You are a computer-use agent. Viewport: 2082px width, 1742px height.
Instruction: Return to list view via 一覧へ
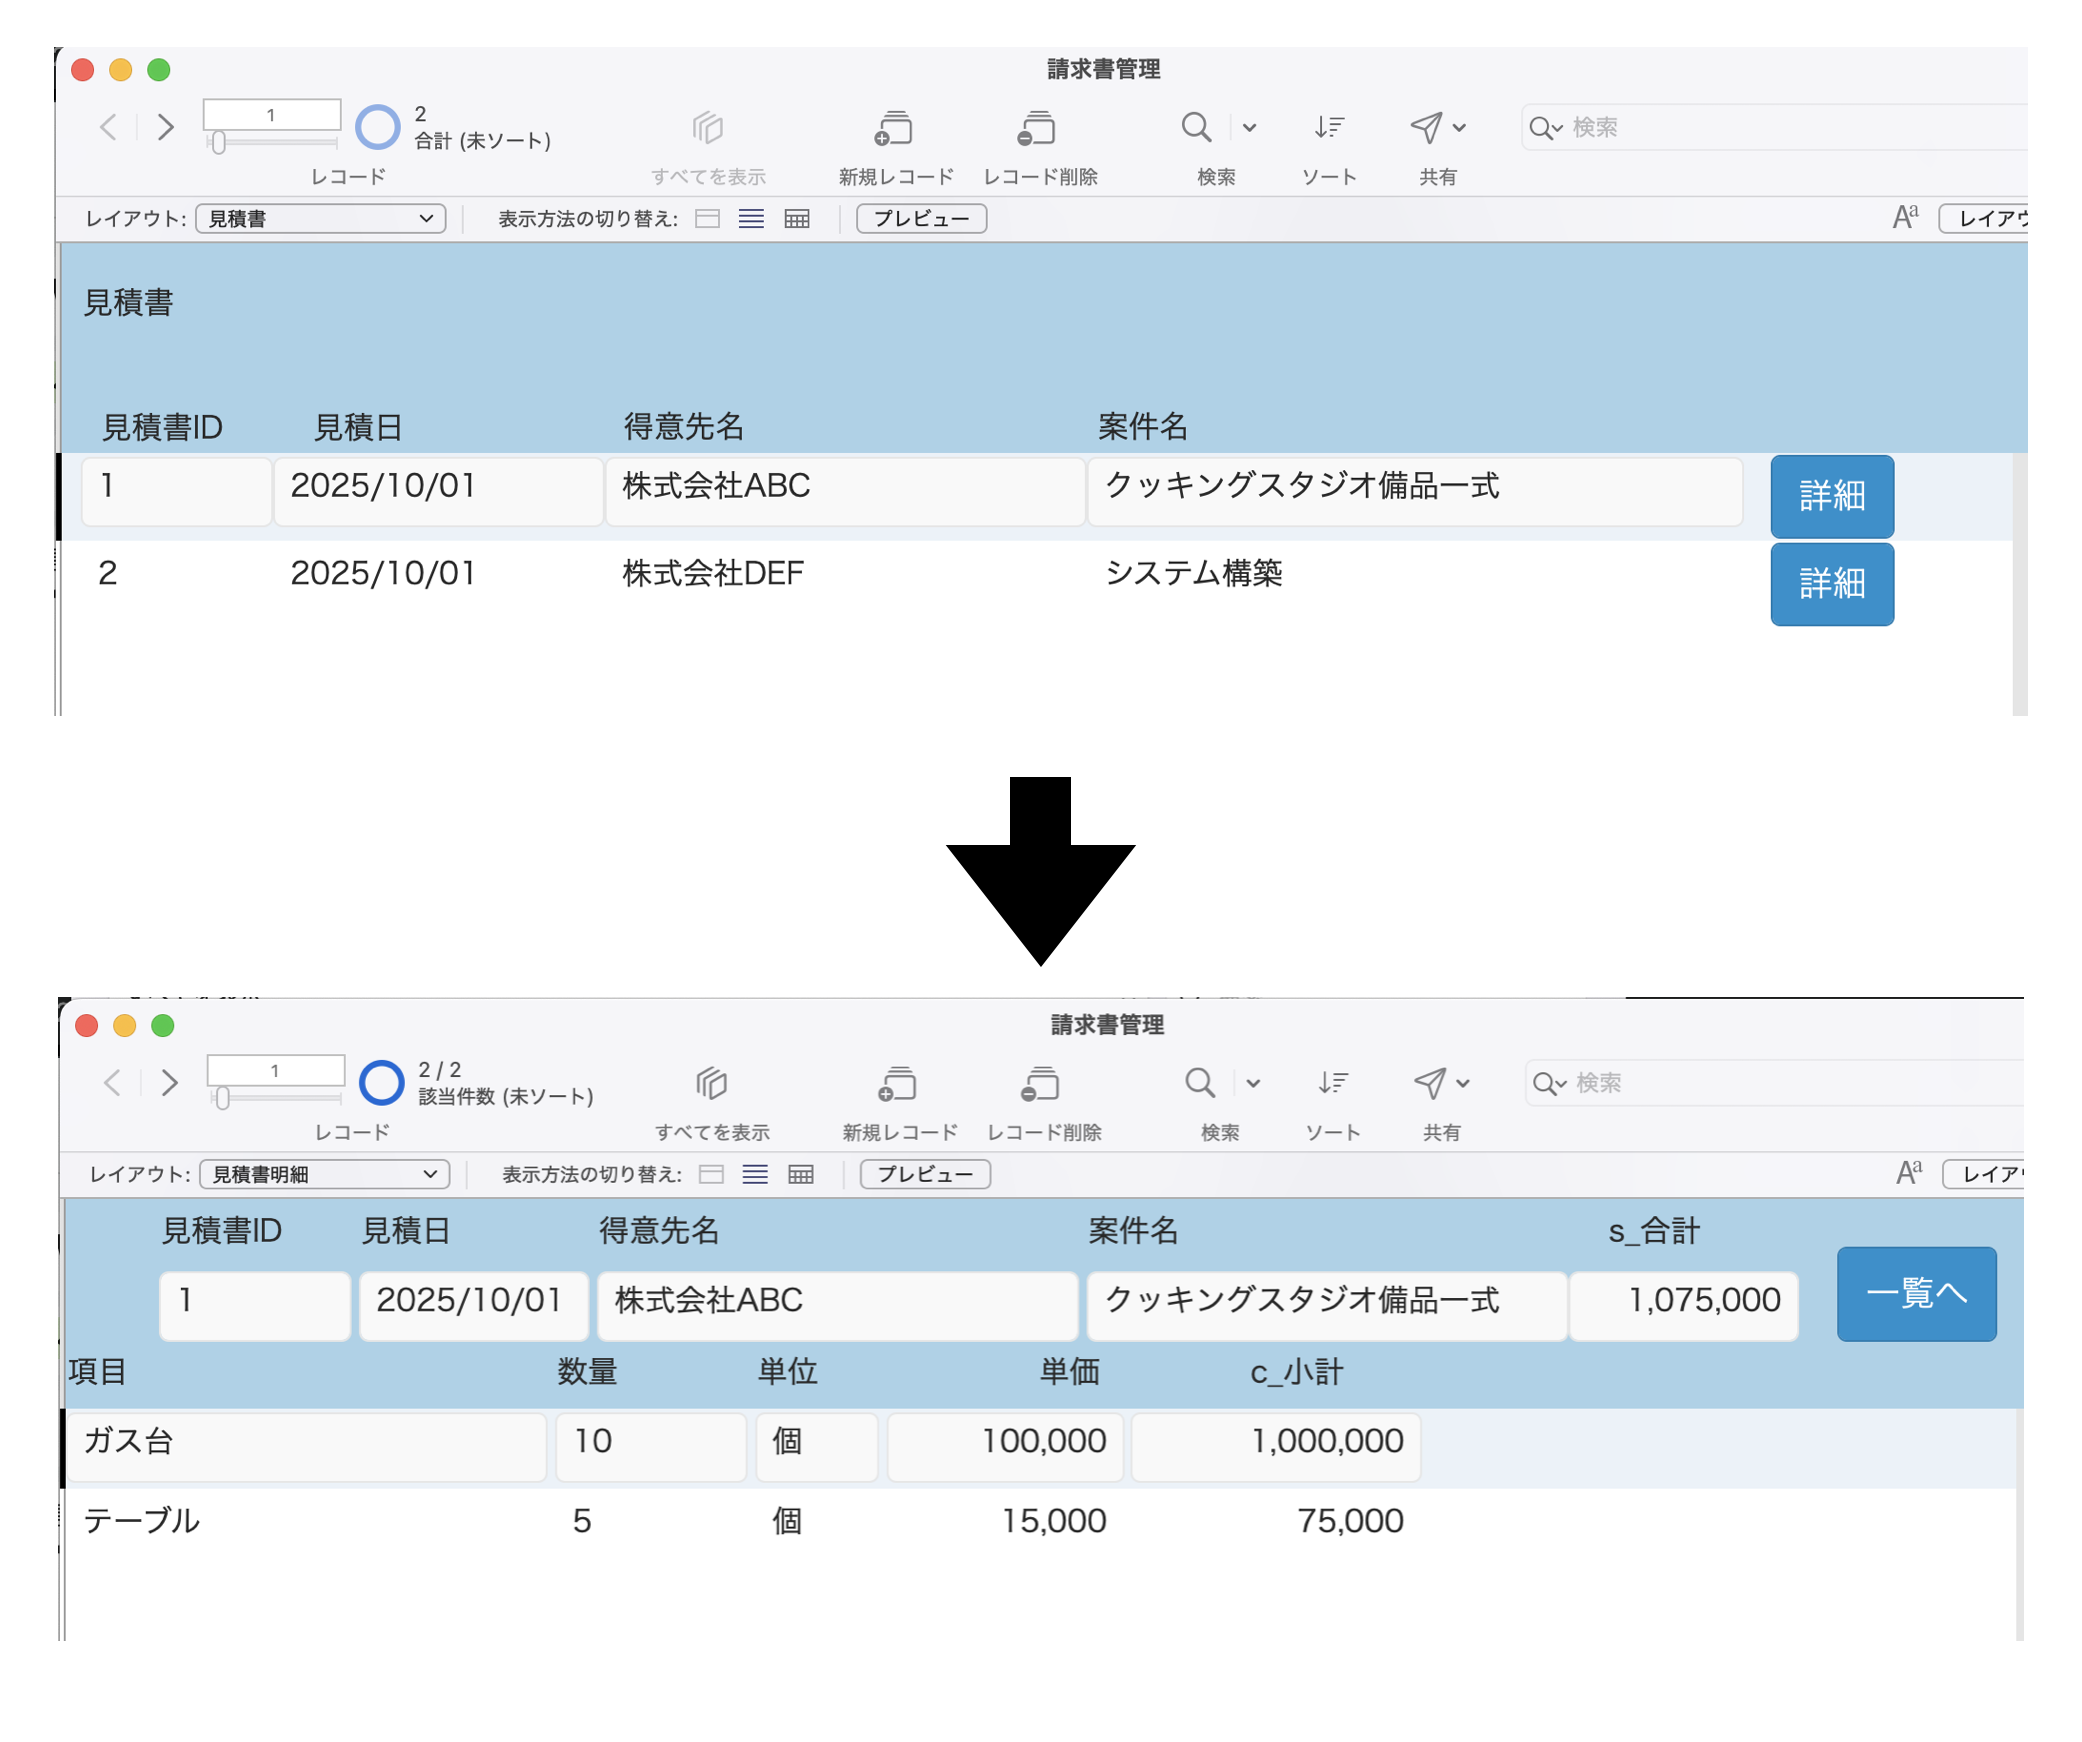1915,1293
